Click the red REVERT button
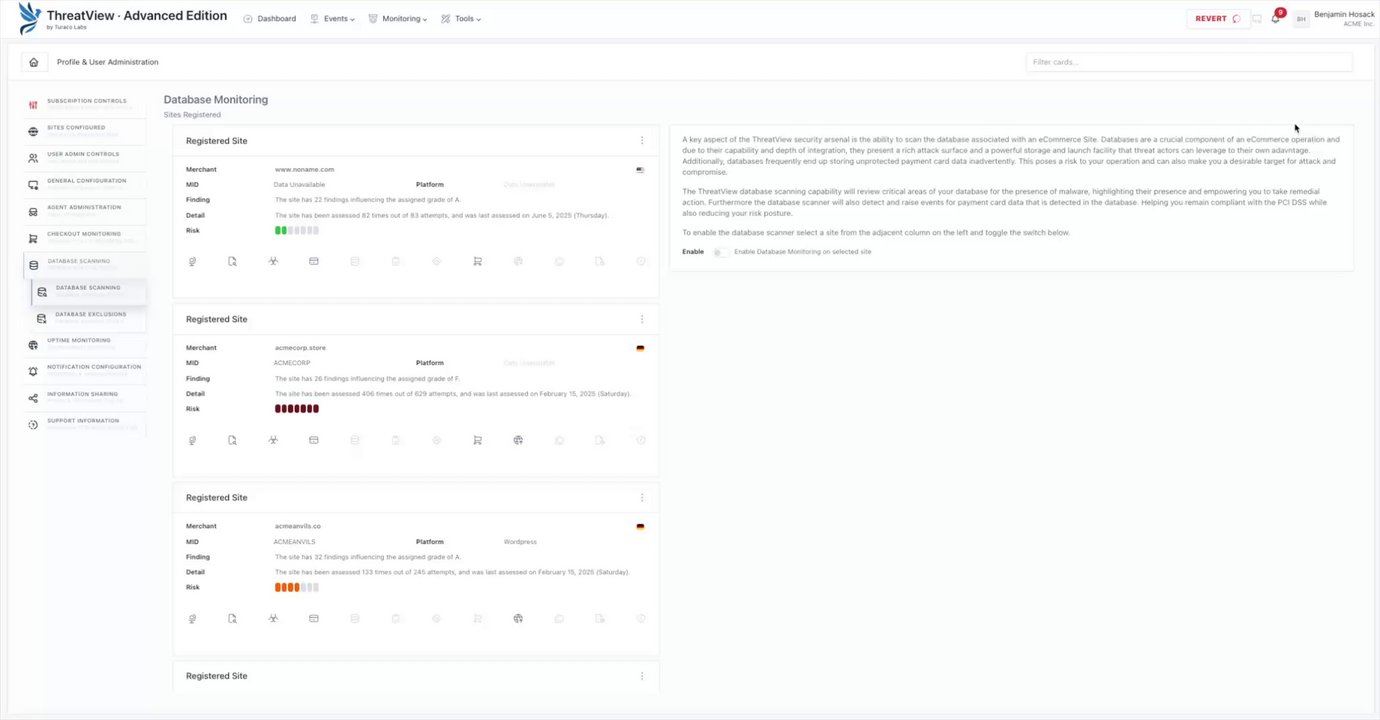The height and width of the screenshot is (720, 1380). click(1218, 19)
